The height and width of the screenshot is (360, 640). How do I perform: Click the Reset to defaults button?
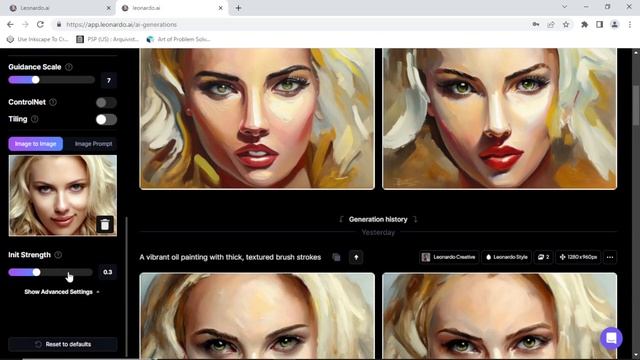coord(63,344)
